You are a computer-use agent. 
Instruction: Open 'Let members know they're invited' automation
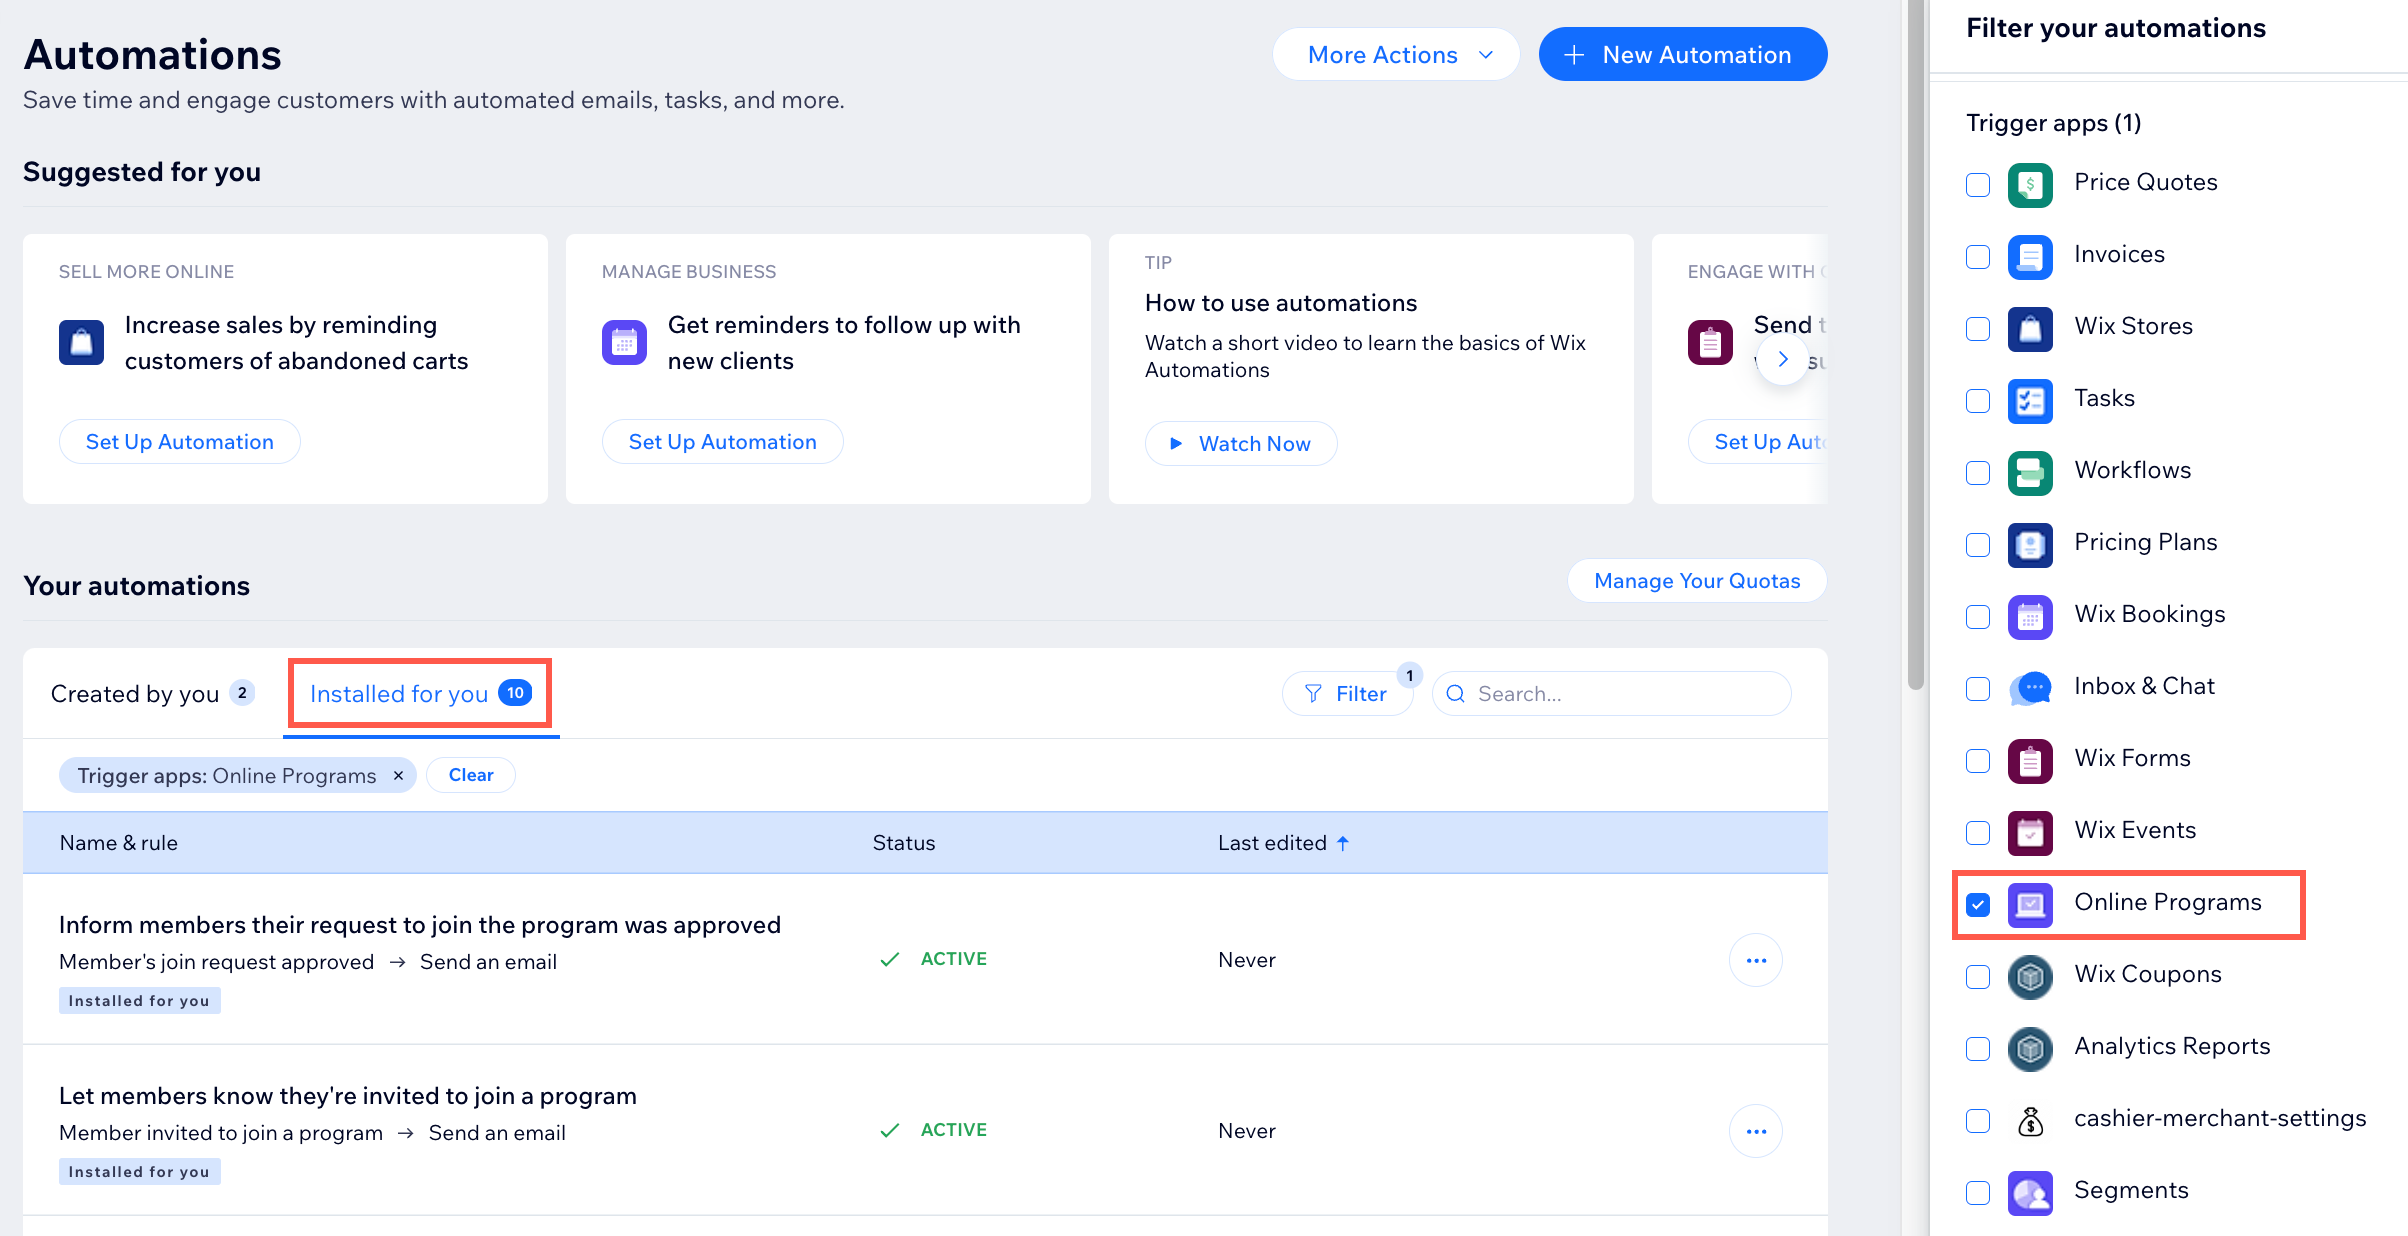click(x=348, y=1096)
